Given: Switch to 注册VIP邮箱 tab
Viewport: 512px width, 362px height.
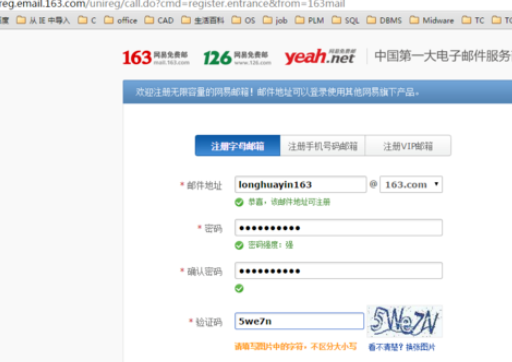Looking at the screenshot, I should tap(408, 146).
